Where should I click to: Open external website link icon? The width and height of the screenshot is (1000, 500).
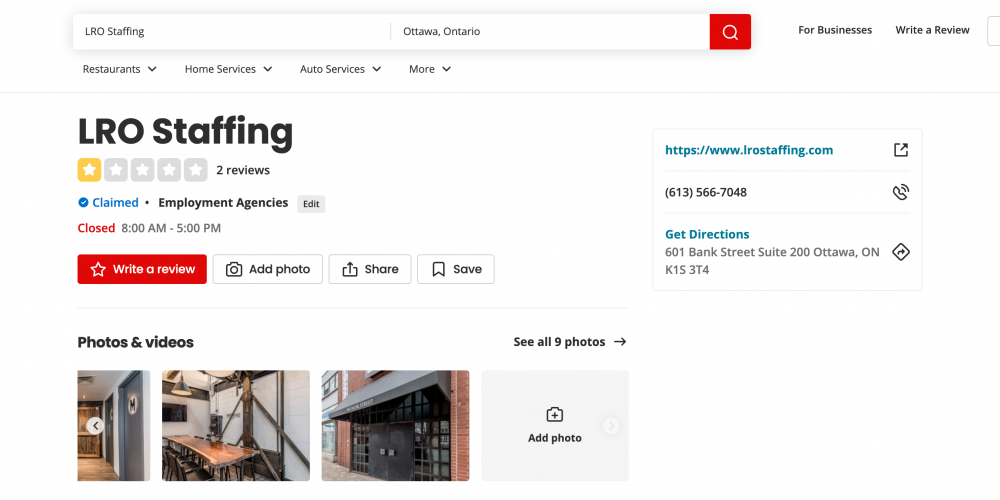[900, 150]
